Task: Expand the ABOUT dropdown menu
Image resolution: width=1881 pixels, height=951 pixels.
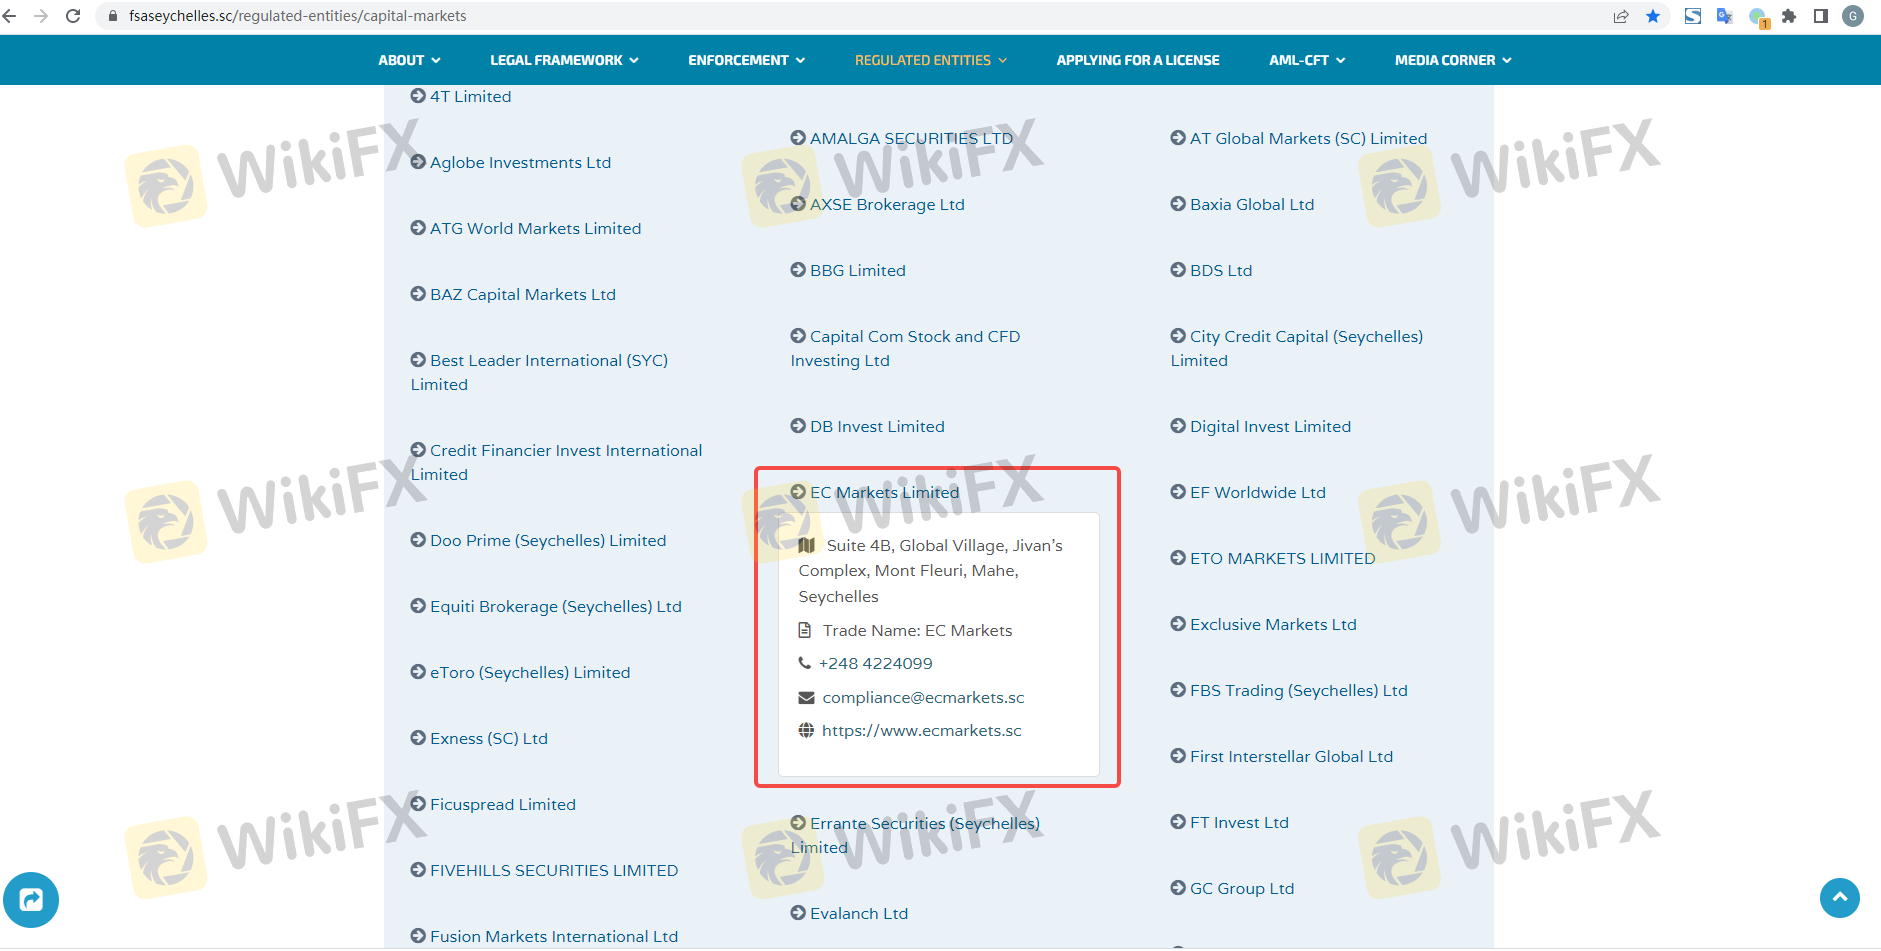Action: [409, 60]
